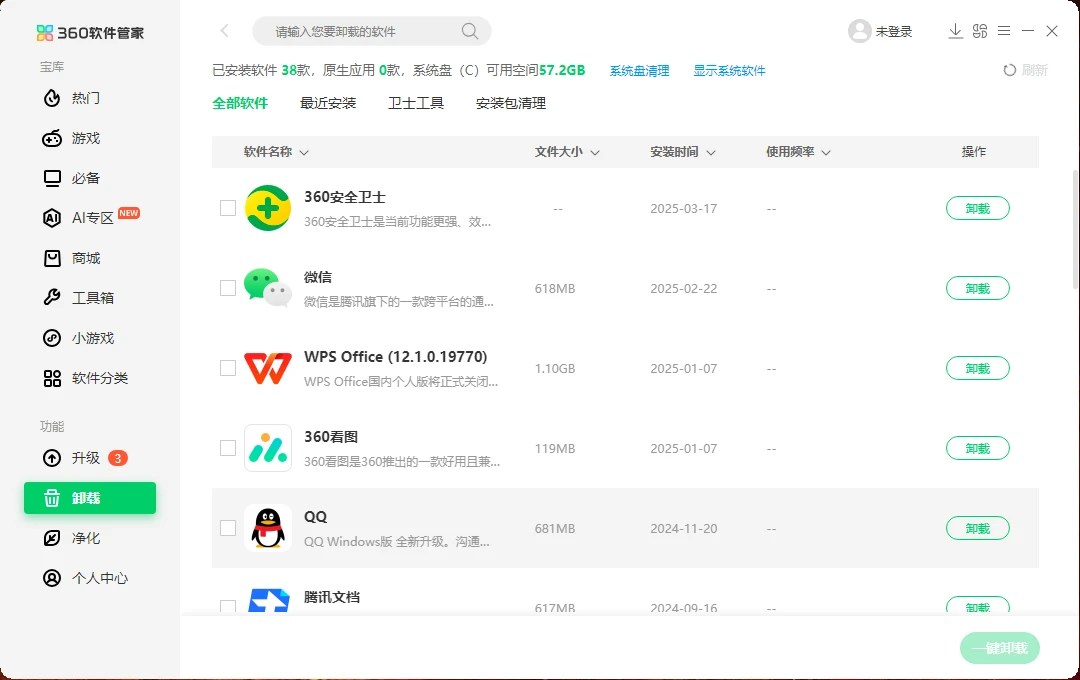
Task: Click the 显示系统软件 link
Action: [x=729, y=70]
